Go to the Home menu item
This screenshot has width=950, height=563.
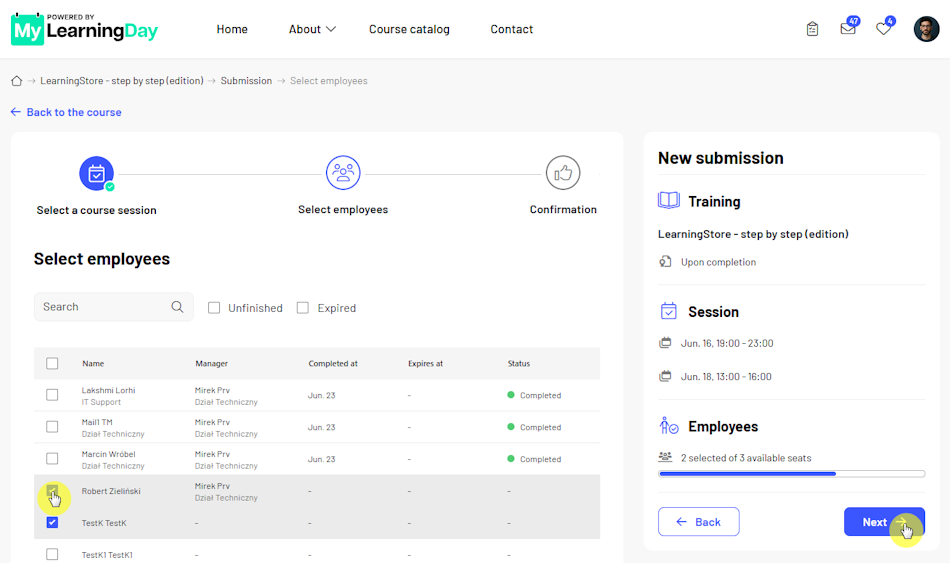pyautogui.click(x=232, y=29)
